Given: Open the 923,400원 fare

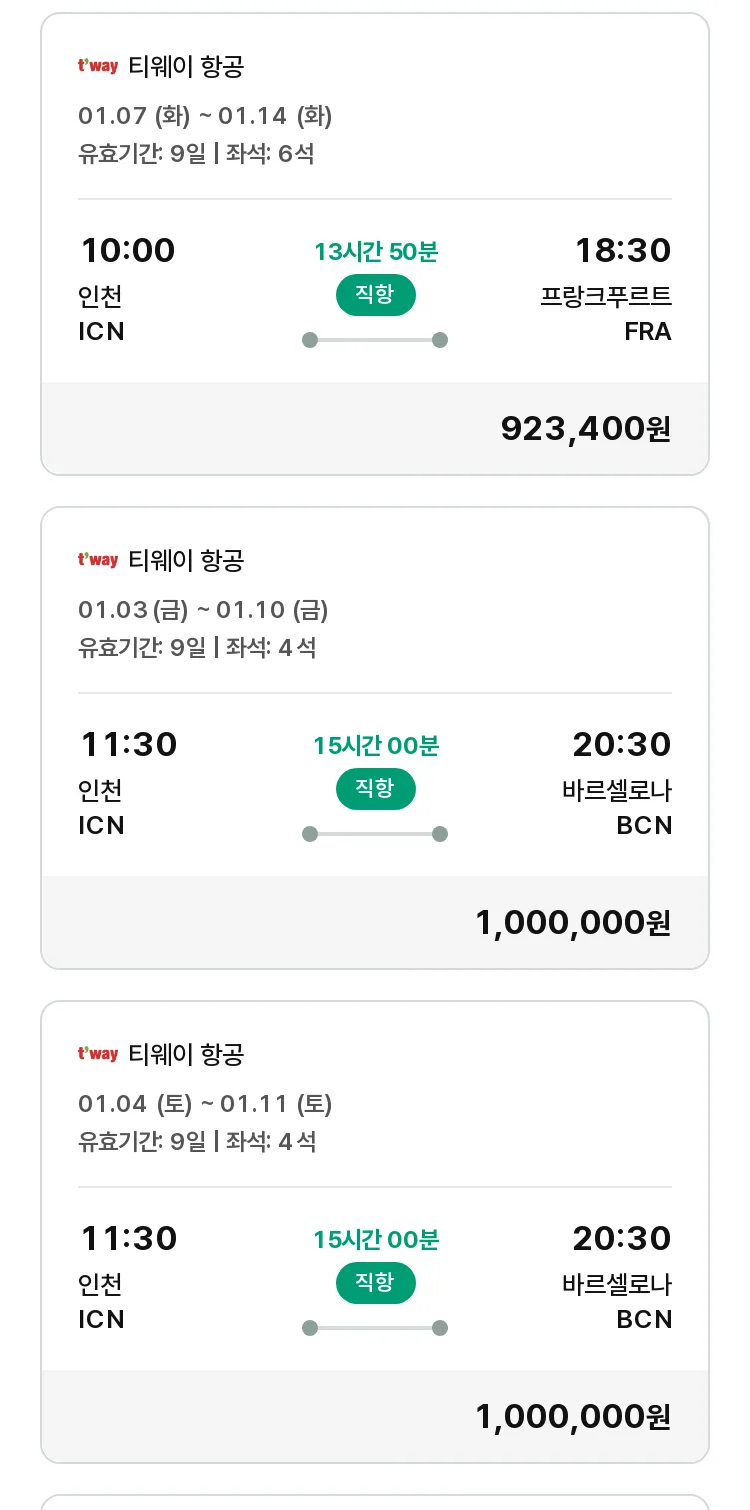Looking at the screenshot, I should tap(586, 428).
